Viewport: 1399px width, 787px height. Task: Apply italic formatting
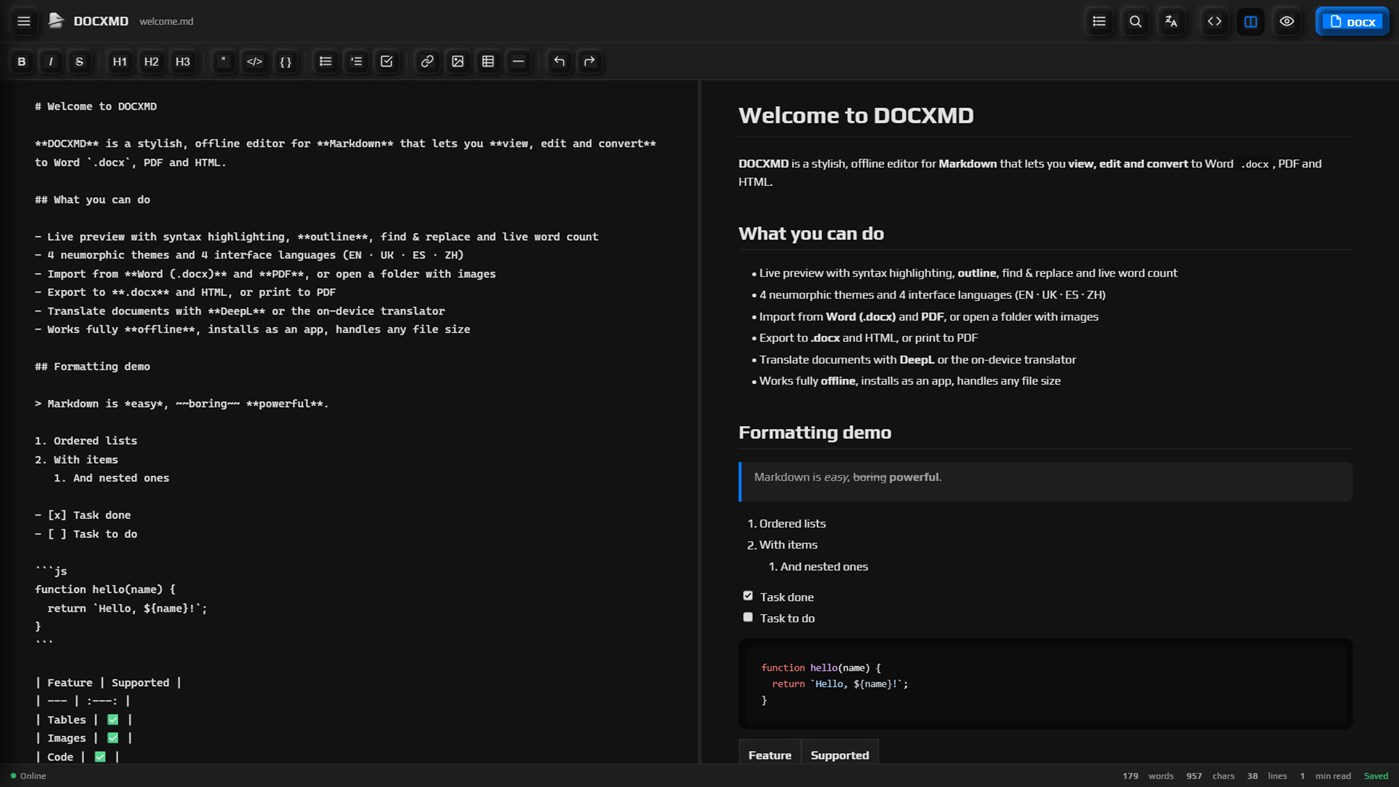51,62
